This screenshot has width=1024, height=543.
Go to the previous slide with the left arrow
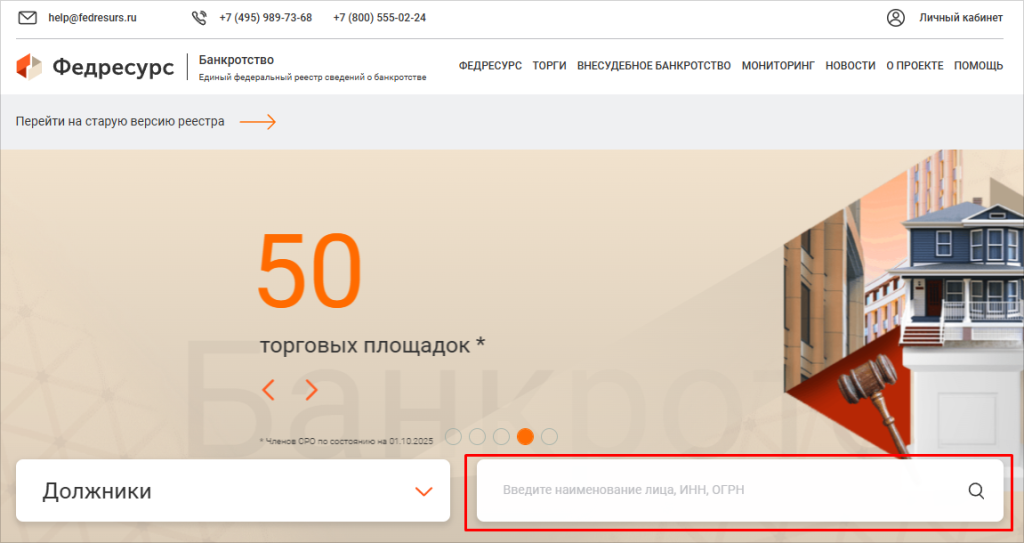268,390
